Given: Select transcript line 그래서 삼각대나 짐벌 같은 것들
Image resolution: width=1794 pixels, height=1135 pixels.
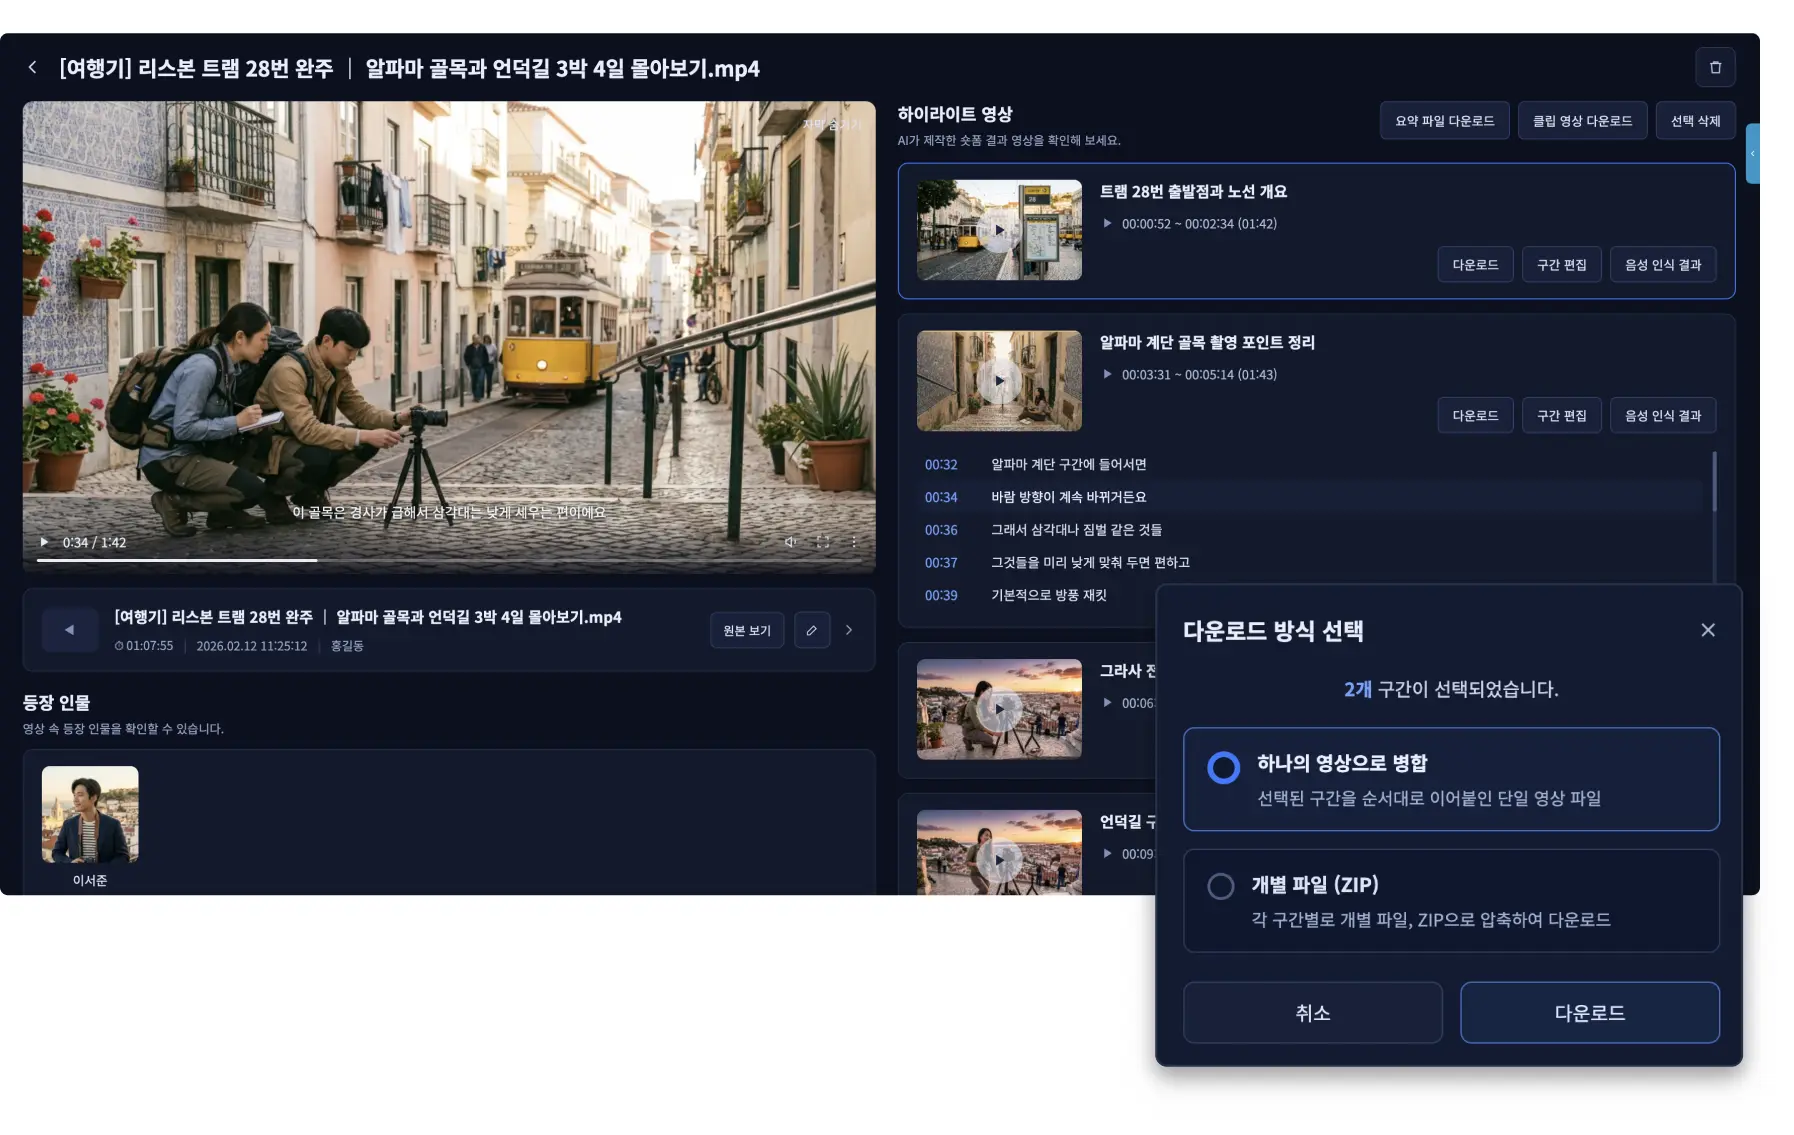Looking at the screenshot, I should 1076,530.
